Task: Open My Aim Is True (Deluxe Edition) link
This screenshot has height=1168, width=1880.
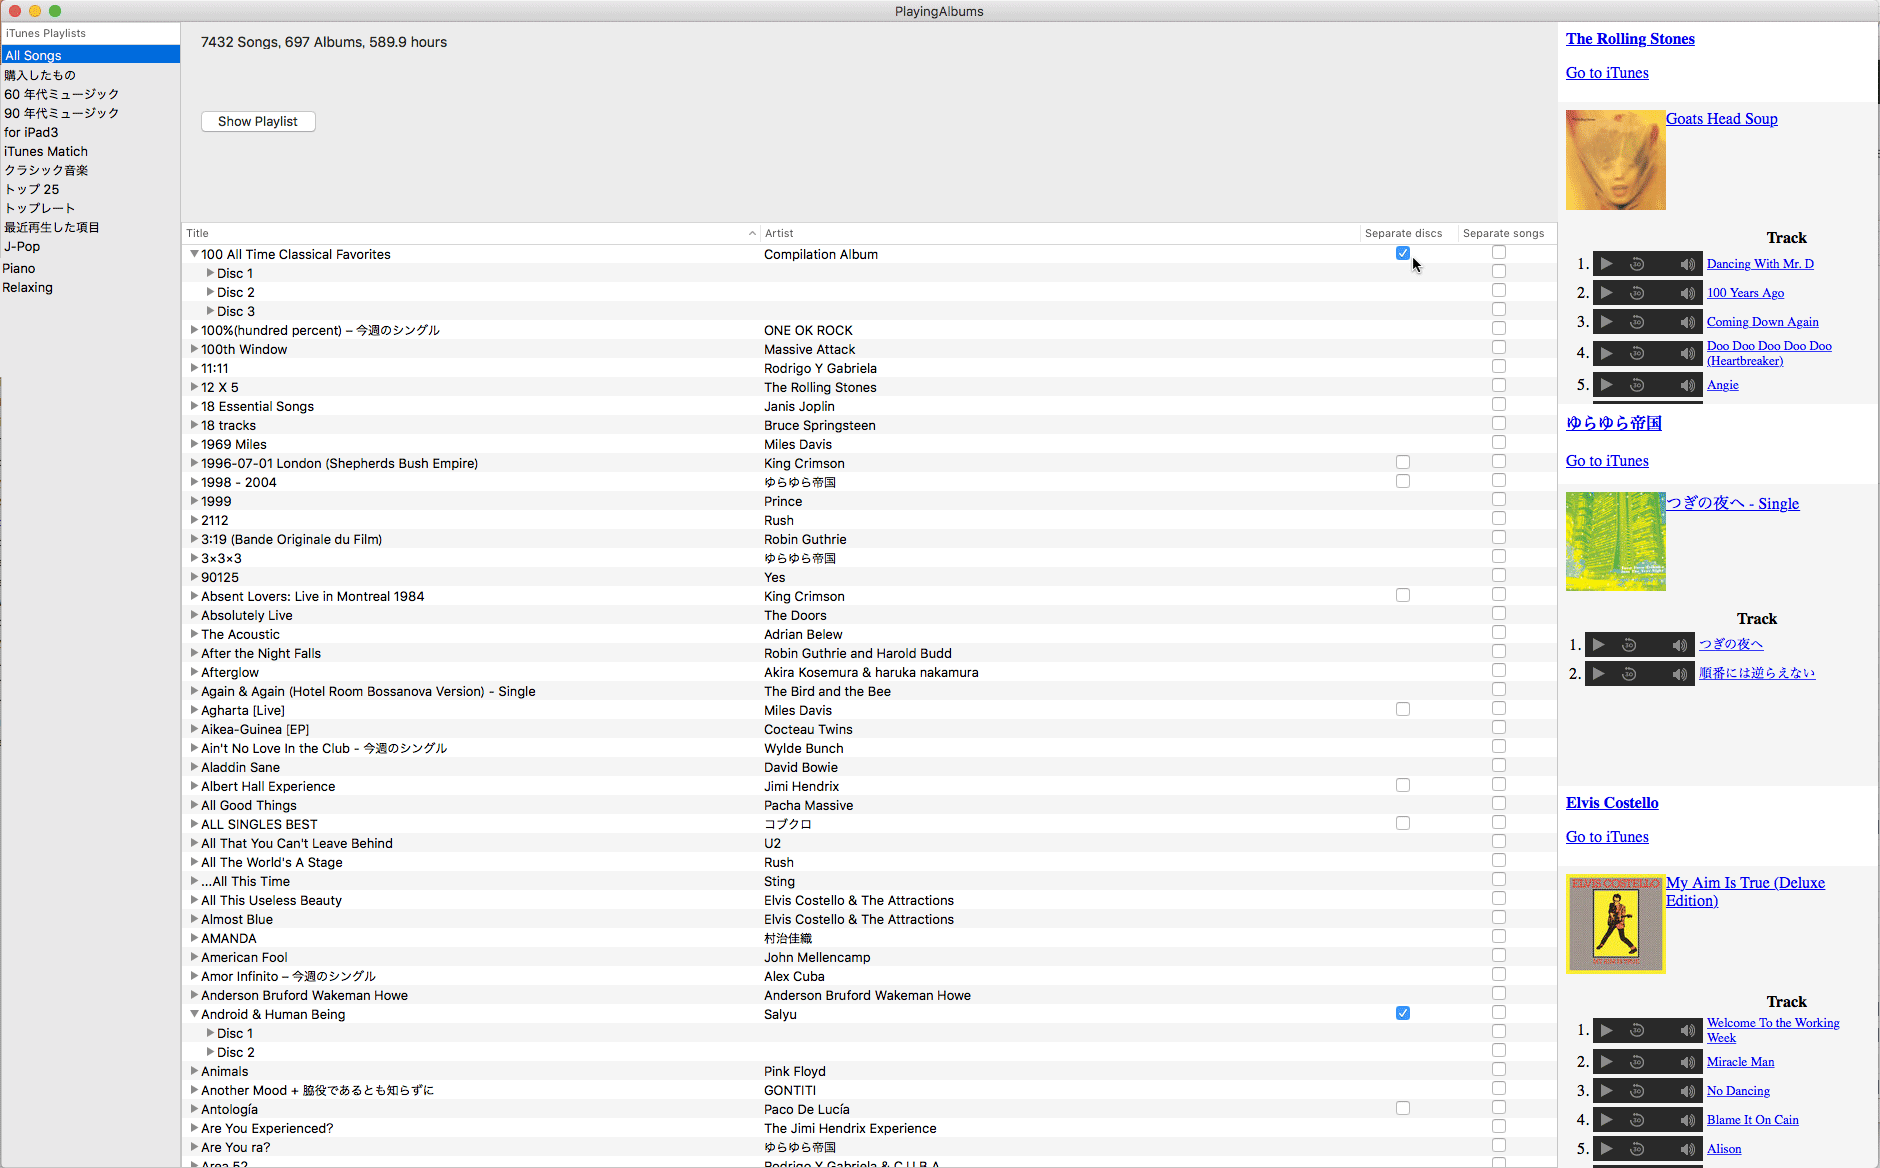Action: coord(1745,891)
